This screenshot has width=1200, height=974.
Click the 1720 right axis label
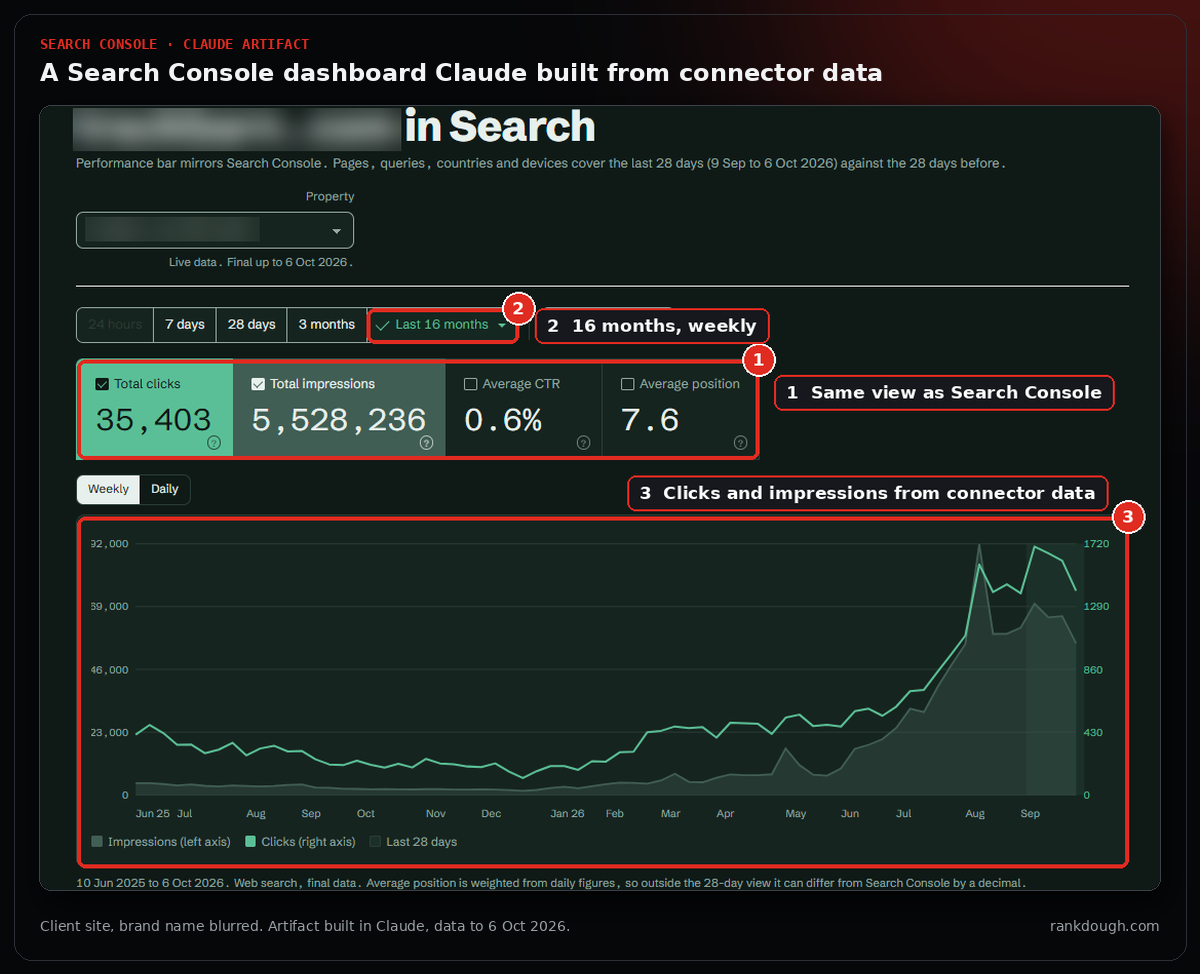pyautogui.click(x=1097, y=544)
